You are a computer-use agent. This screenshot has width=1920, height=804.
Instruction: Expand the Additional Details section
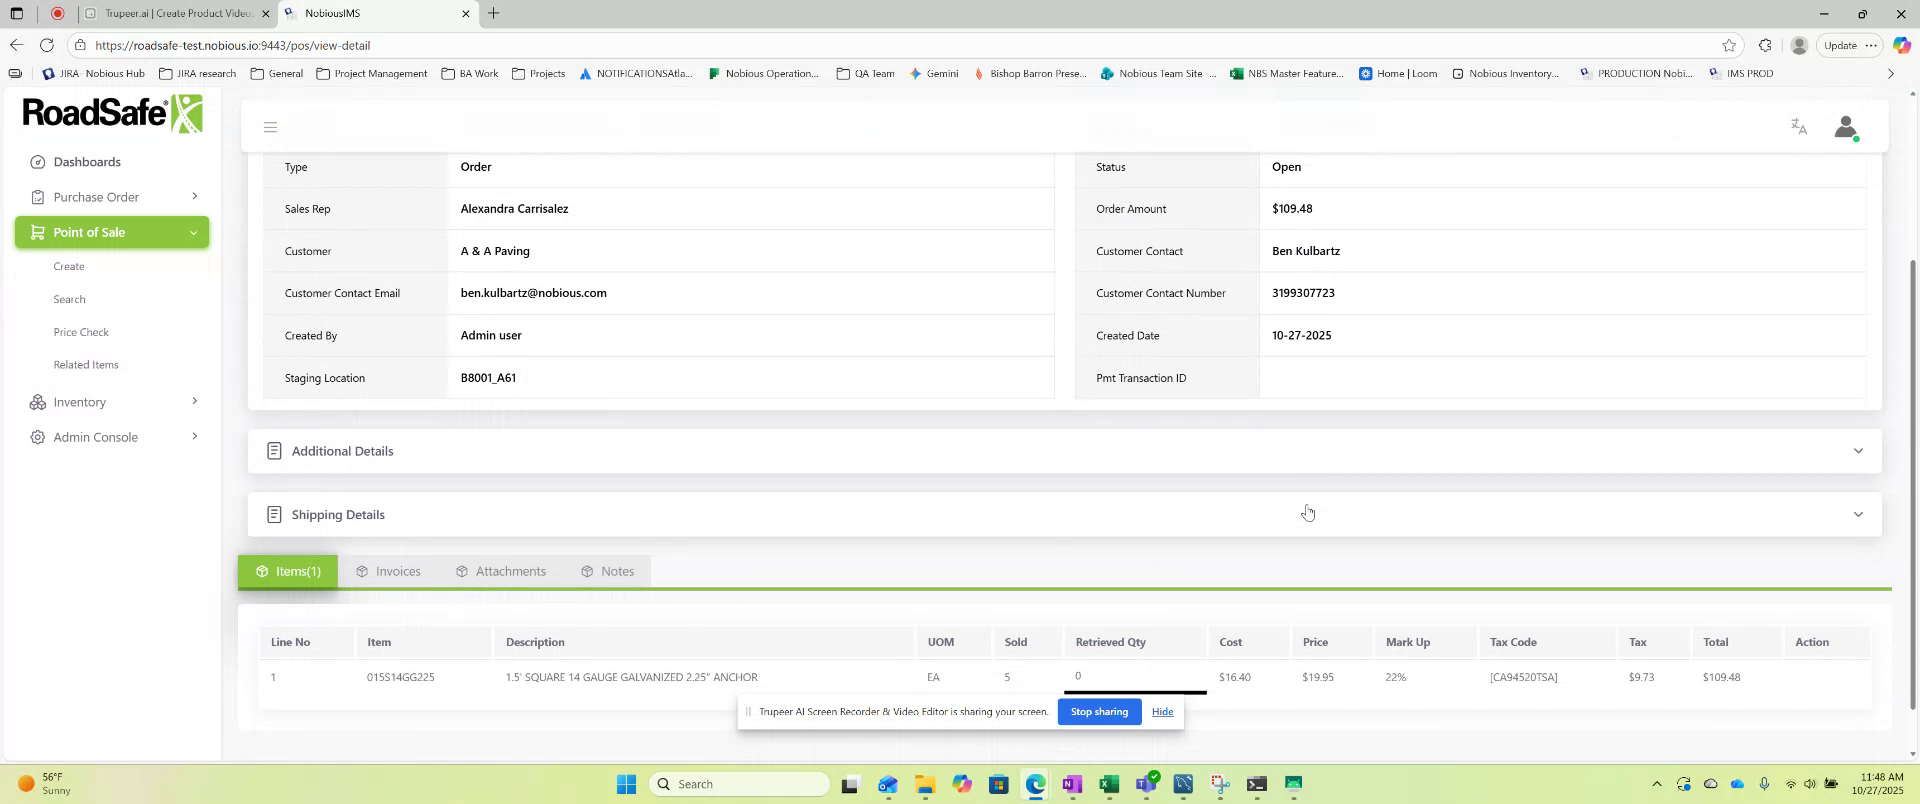coord(1858,451)
